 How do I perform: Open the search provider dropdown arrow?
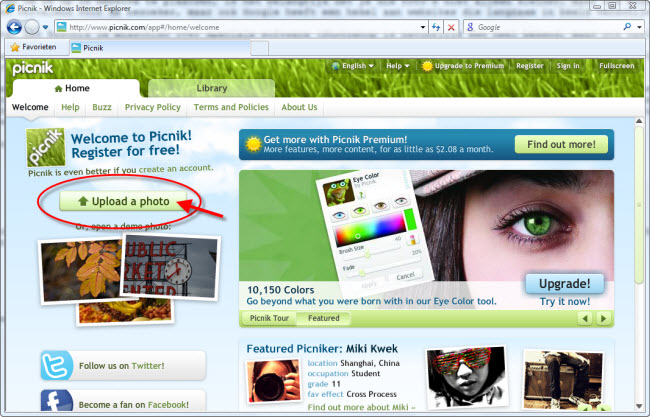(x=639, y=27)
